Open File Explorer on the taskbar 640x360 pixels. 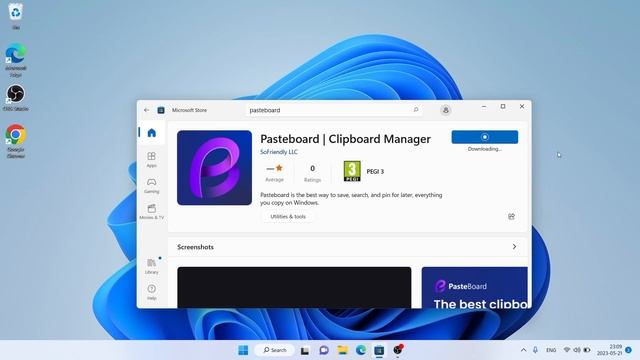click(342, 350)
